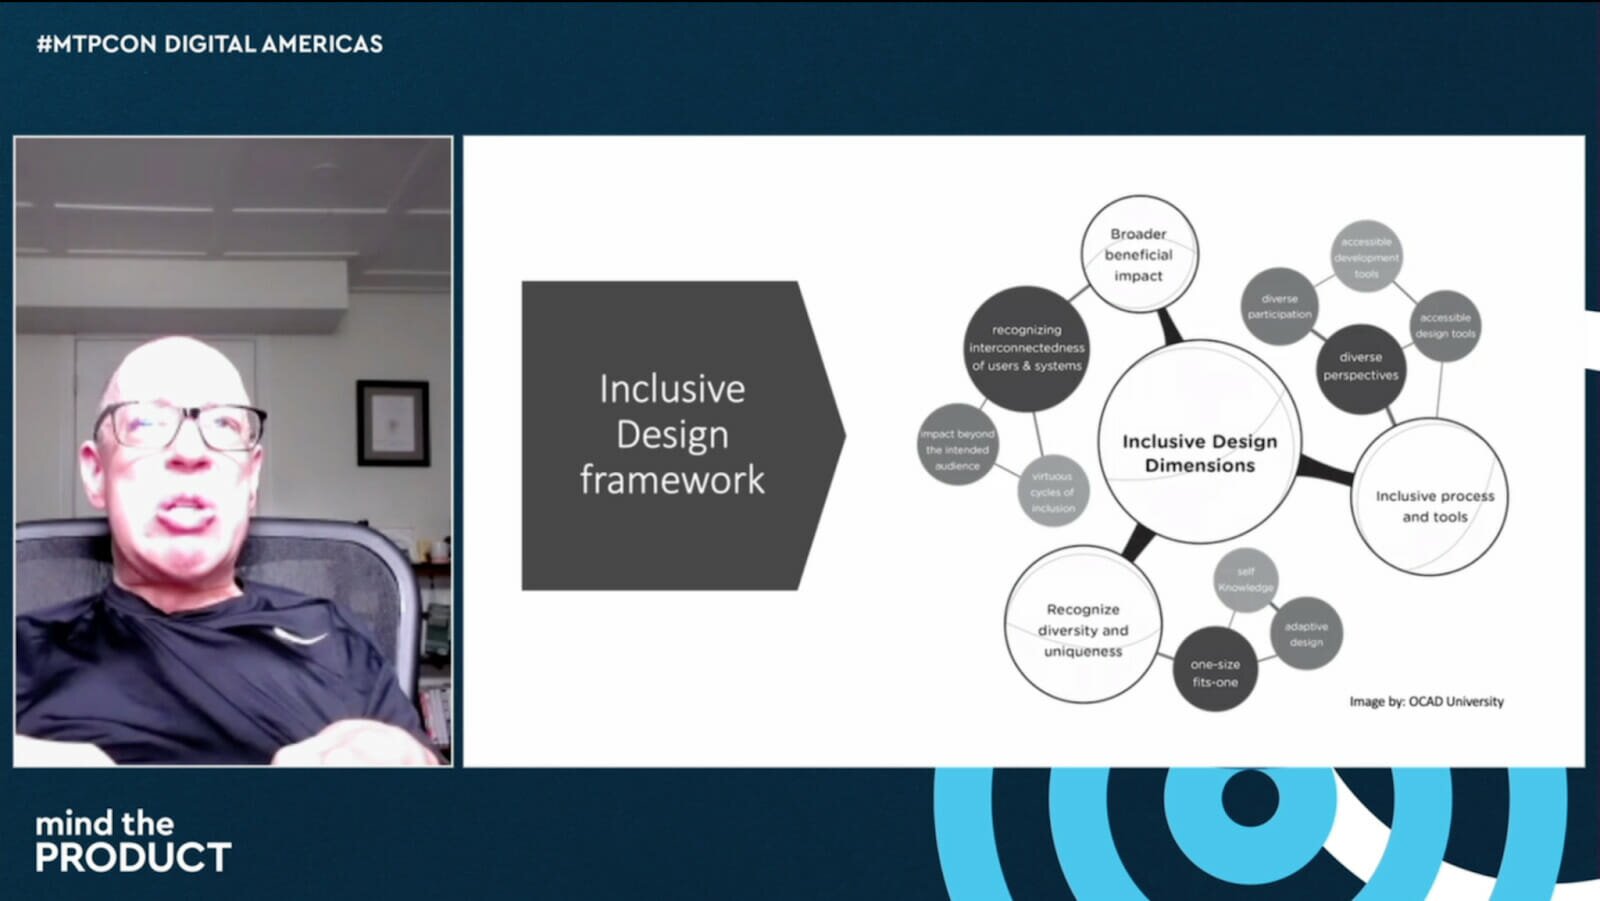This screenshot has width=1600, height=901.
Task: Select the accessible development tools bubble
Action: (x=1366, y=257)
